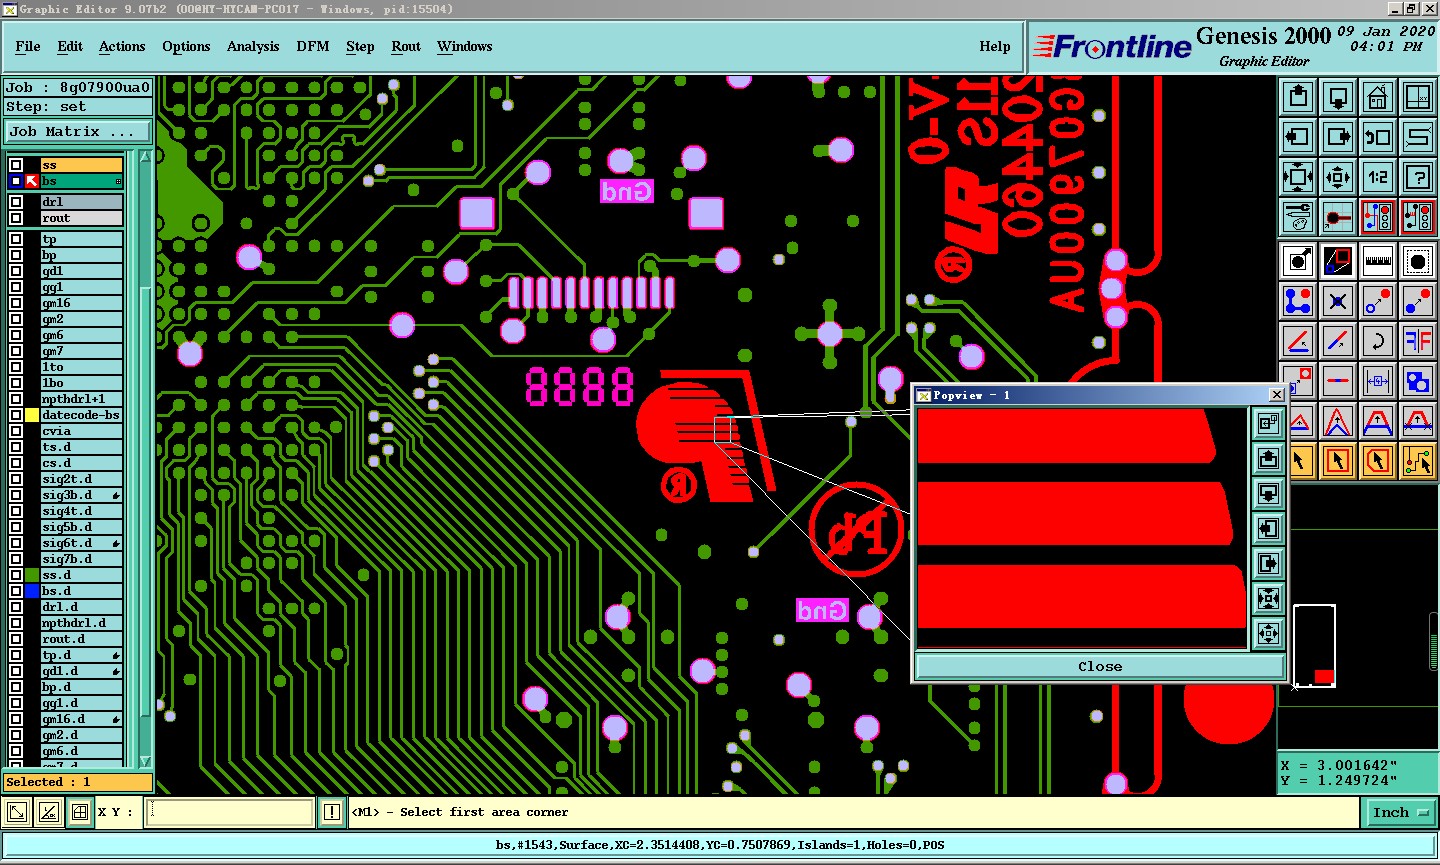Toggle the drl layer checkbox
The height and width of the screenshot is (865, 1440).
pos(16,202)
